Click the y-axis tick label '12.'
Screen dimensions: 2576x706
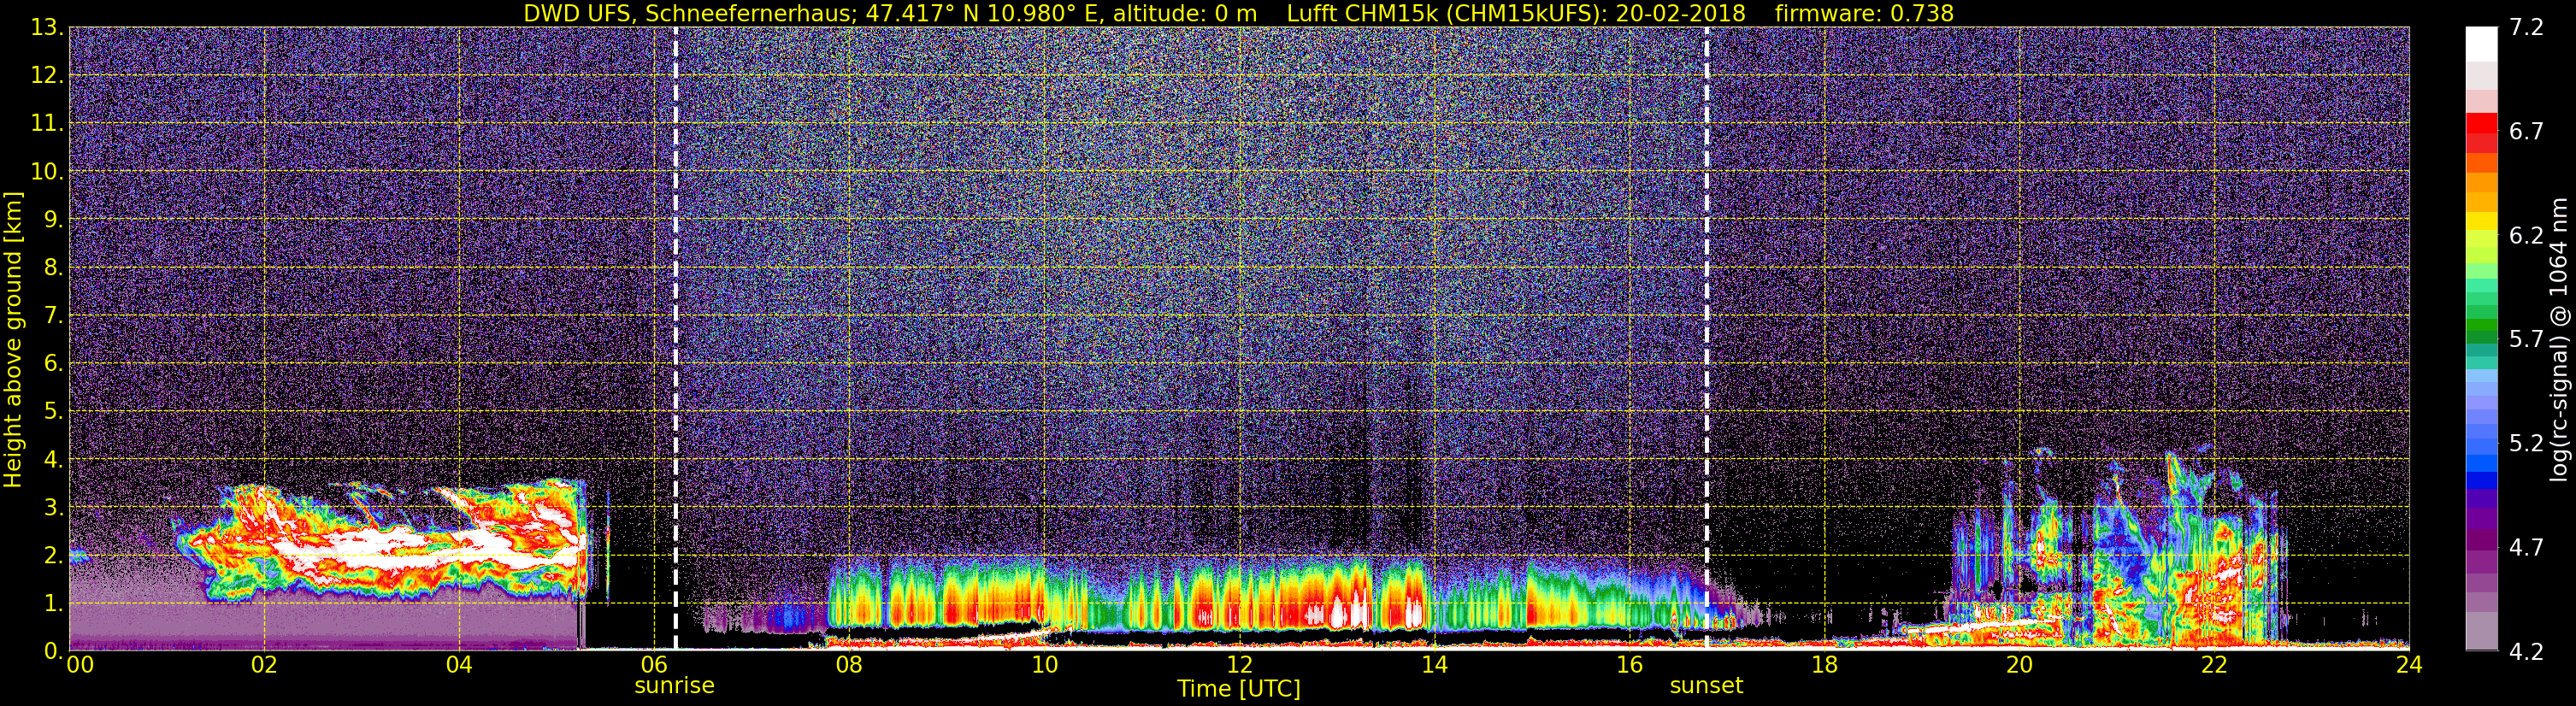(47, 76)
